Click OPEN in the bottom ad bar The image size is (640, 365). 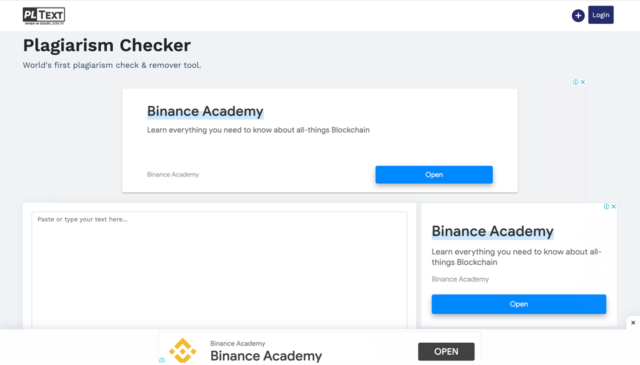tap(446, 352)
